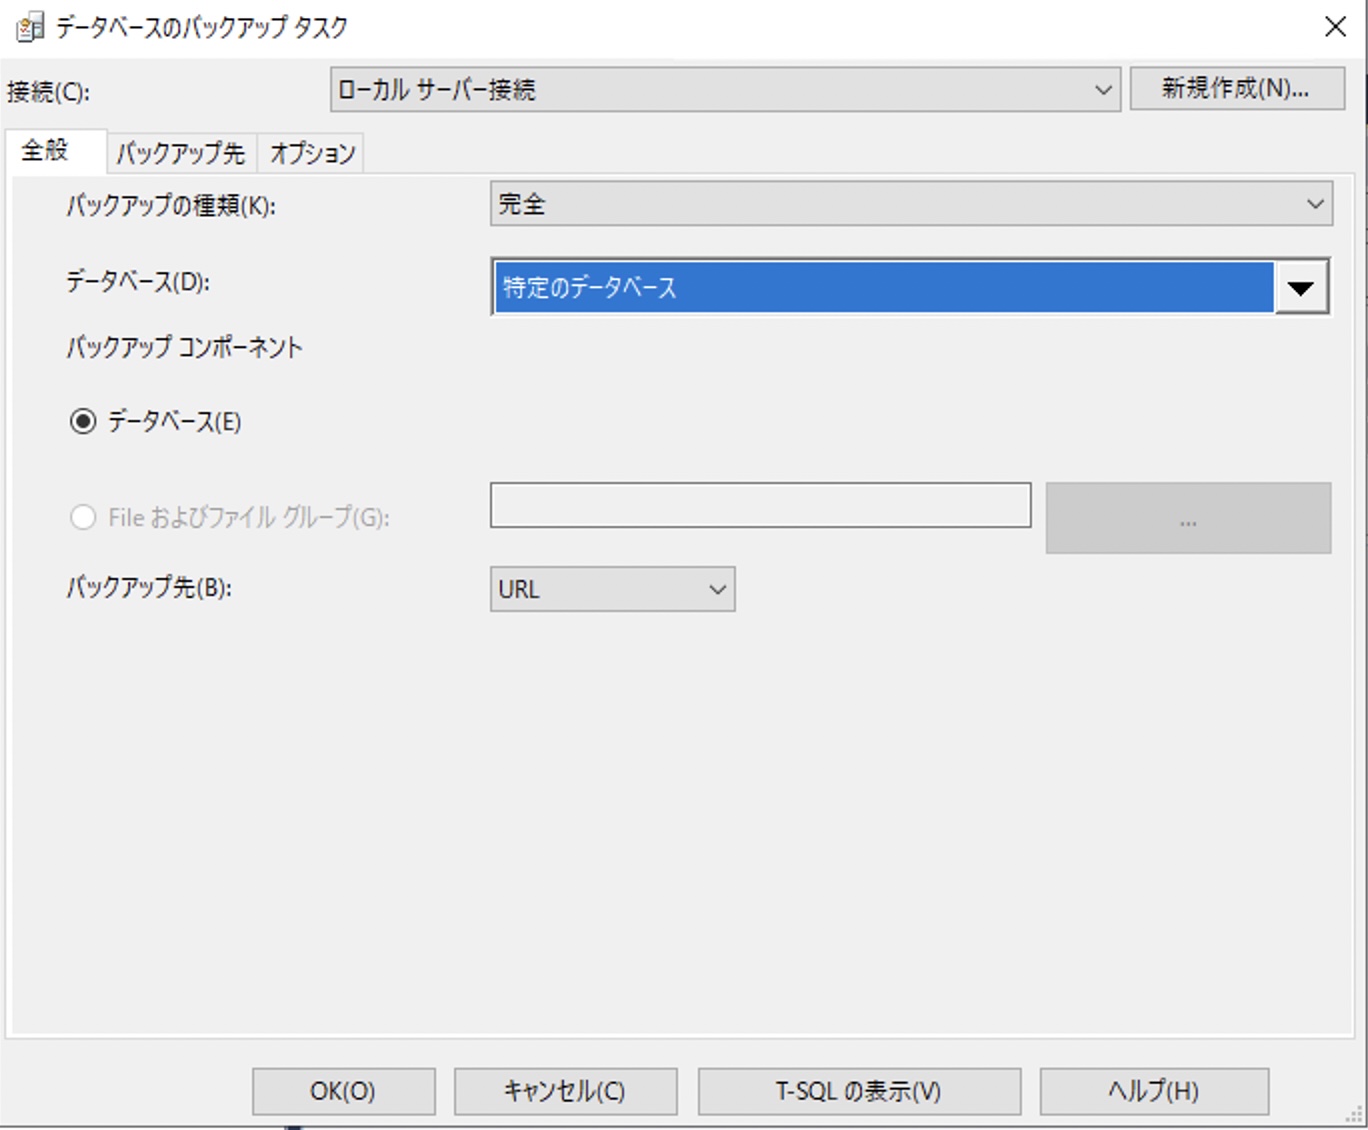Switch to the 全般 tab
1368x1130 pixels.
point(46,151)
